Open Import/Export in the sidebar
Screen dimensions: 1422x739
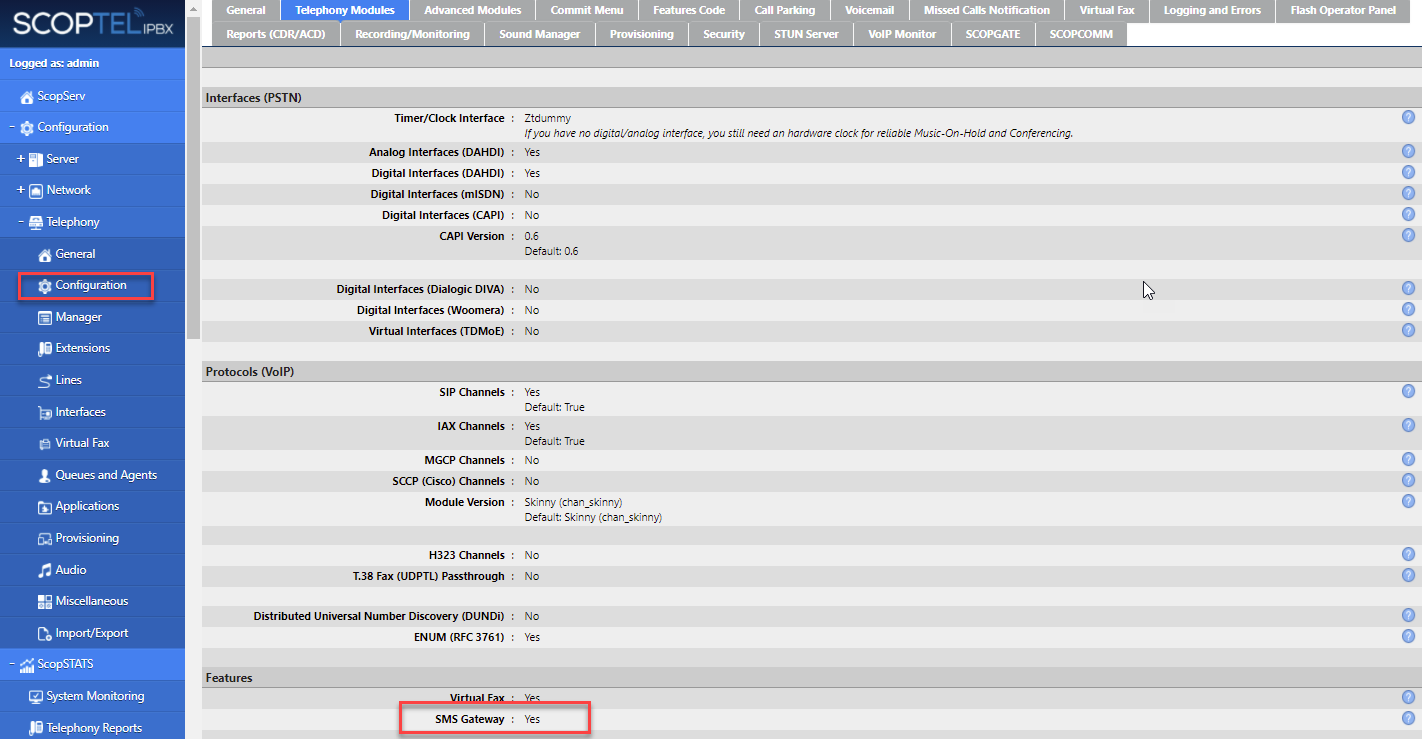coord(92,633)
